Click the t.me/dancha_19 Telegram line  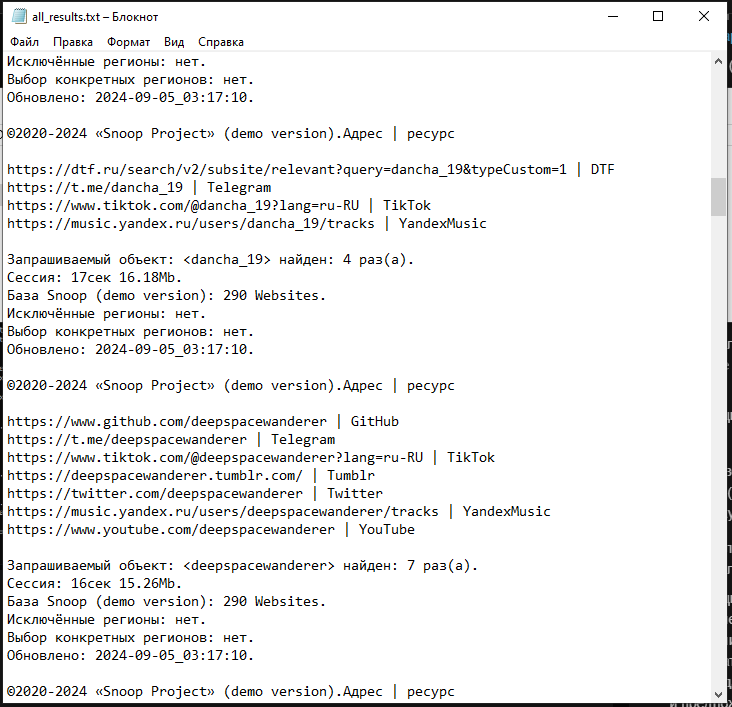139,187
